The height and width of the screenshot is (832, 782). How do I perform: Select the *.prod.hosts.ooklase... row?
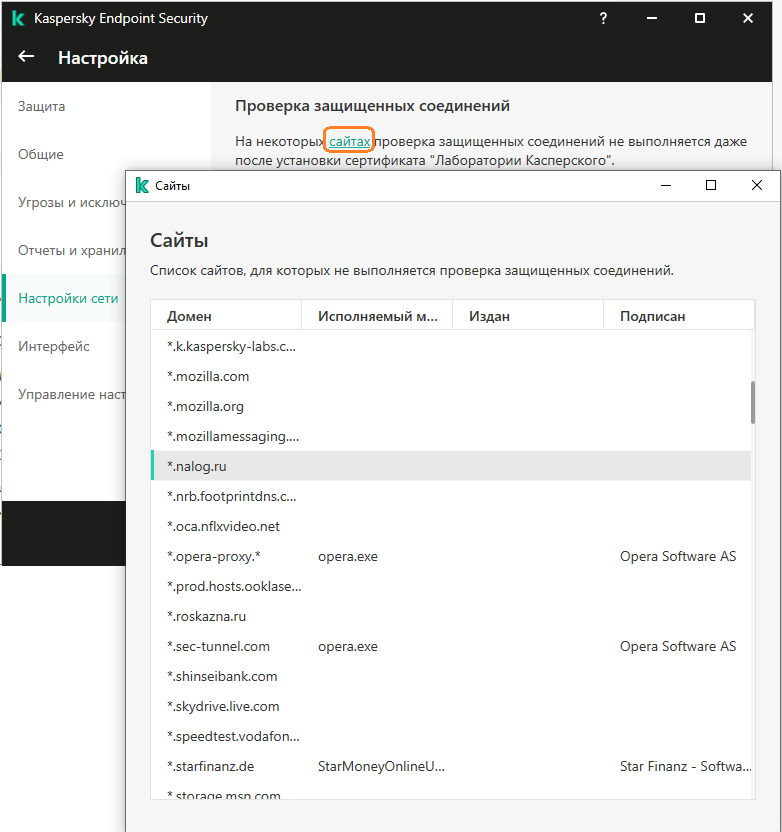click(x=451, y=586)
